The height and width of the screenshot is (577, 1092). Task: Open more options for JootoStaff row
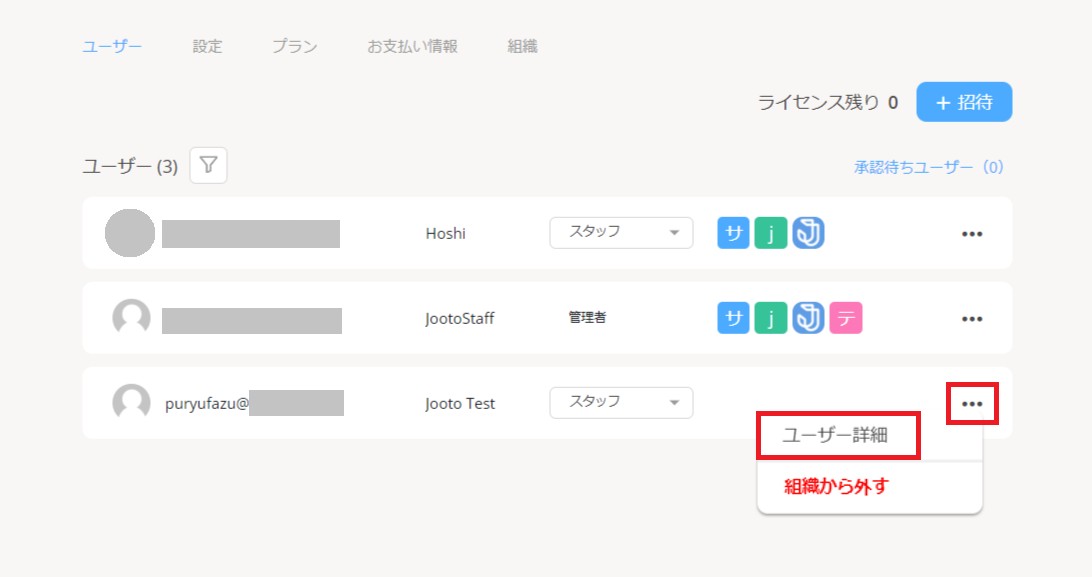click(x=971, y=318)
